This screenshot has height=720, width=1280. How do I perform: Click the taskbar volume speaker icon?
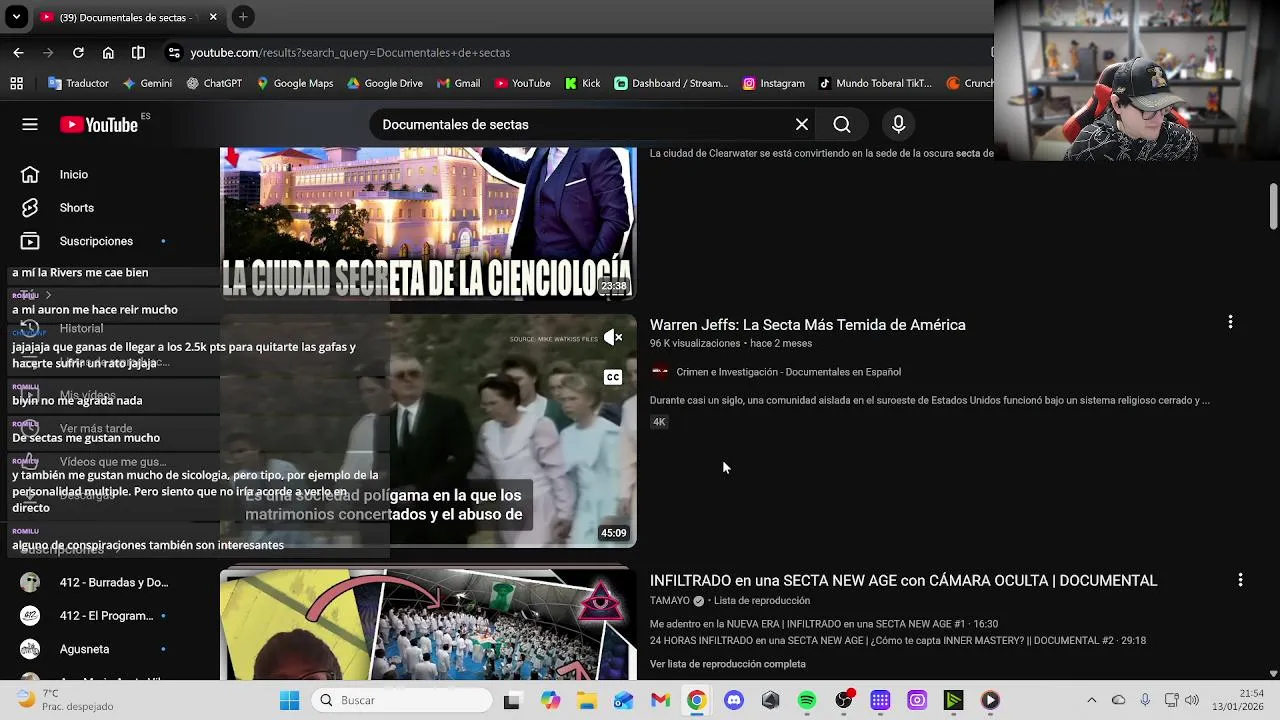[x=1192, y=700]
